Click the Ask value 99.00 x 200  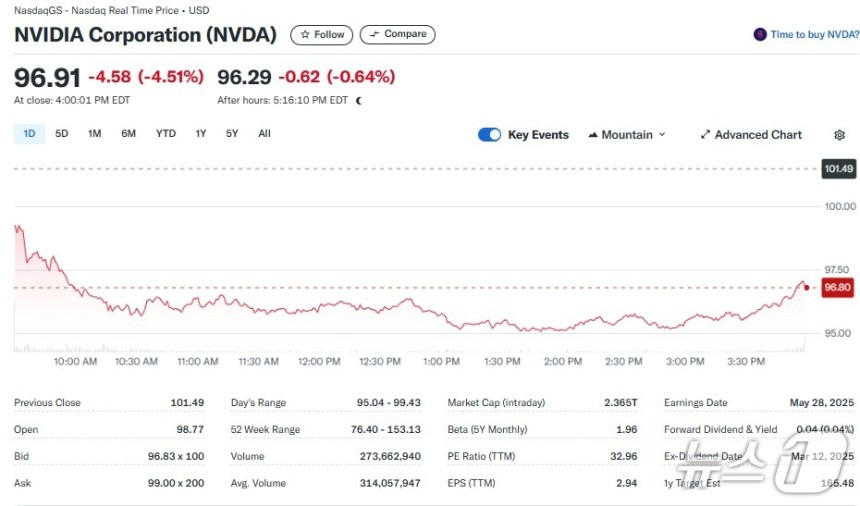(x=176, y=483)
